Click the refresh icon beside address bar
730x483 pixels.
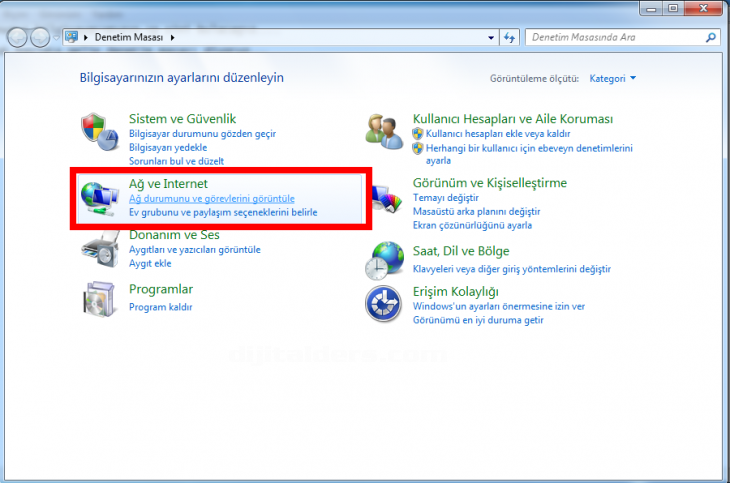509,37
